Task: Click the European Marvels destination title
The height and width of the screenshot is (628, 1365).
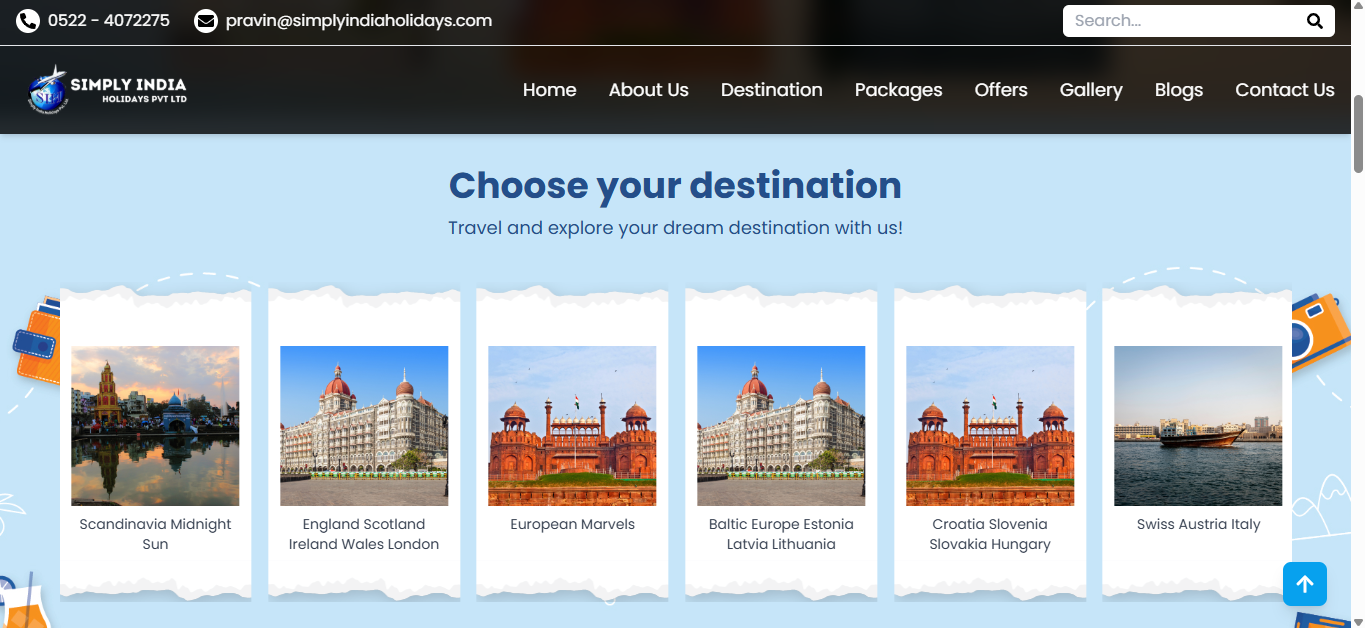Action: (572, 524)
